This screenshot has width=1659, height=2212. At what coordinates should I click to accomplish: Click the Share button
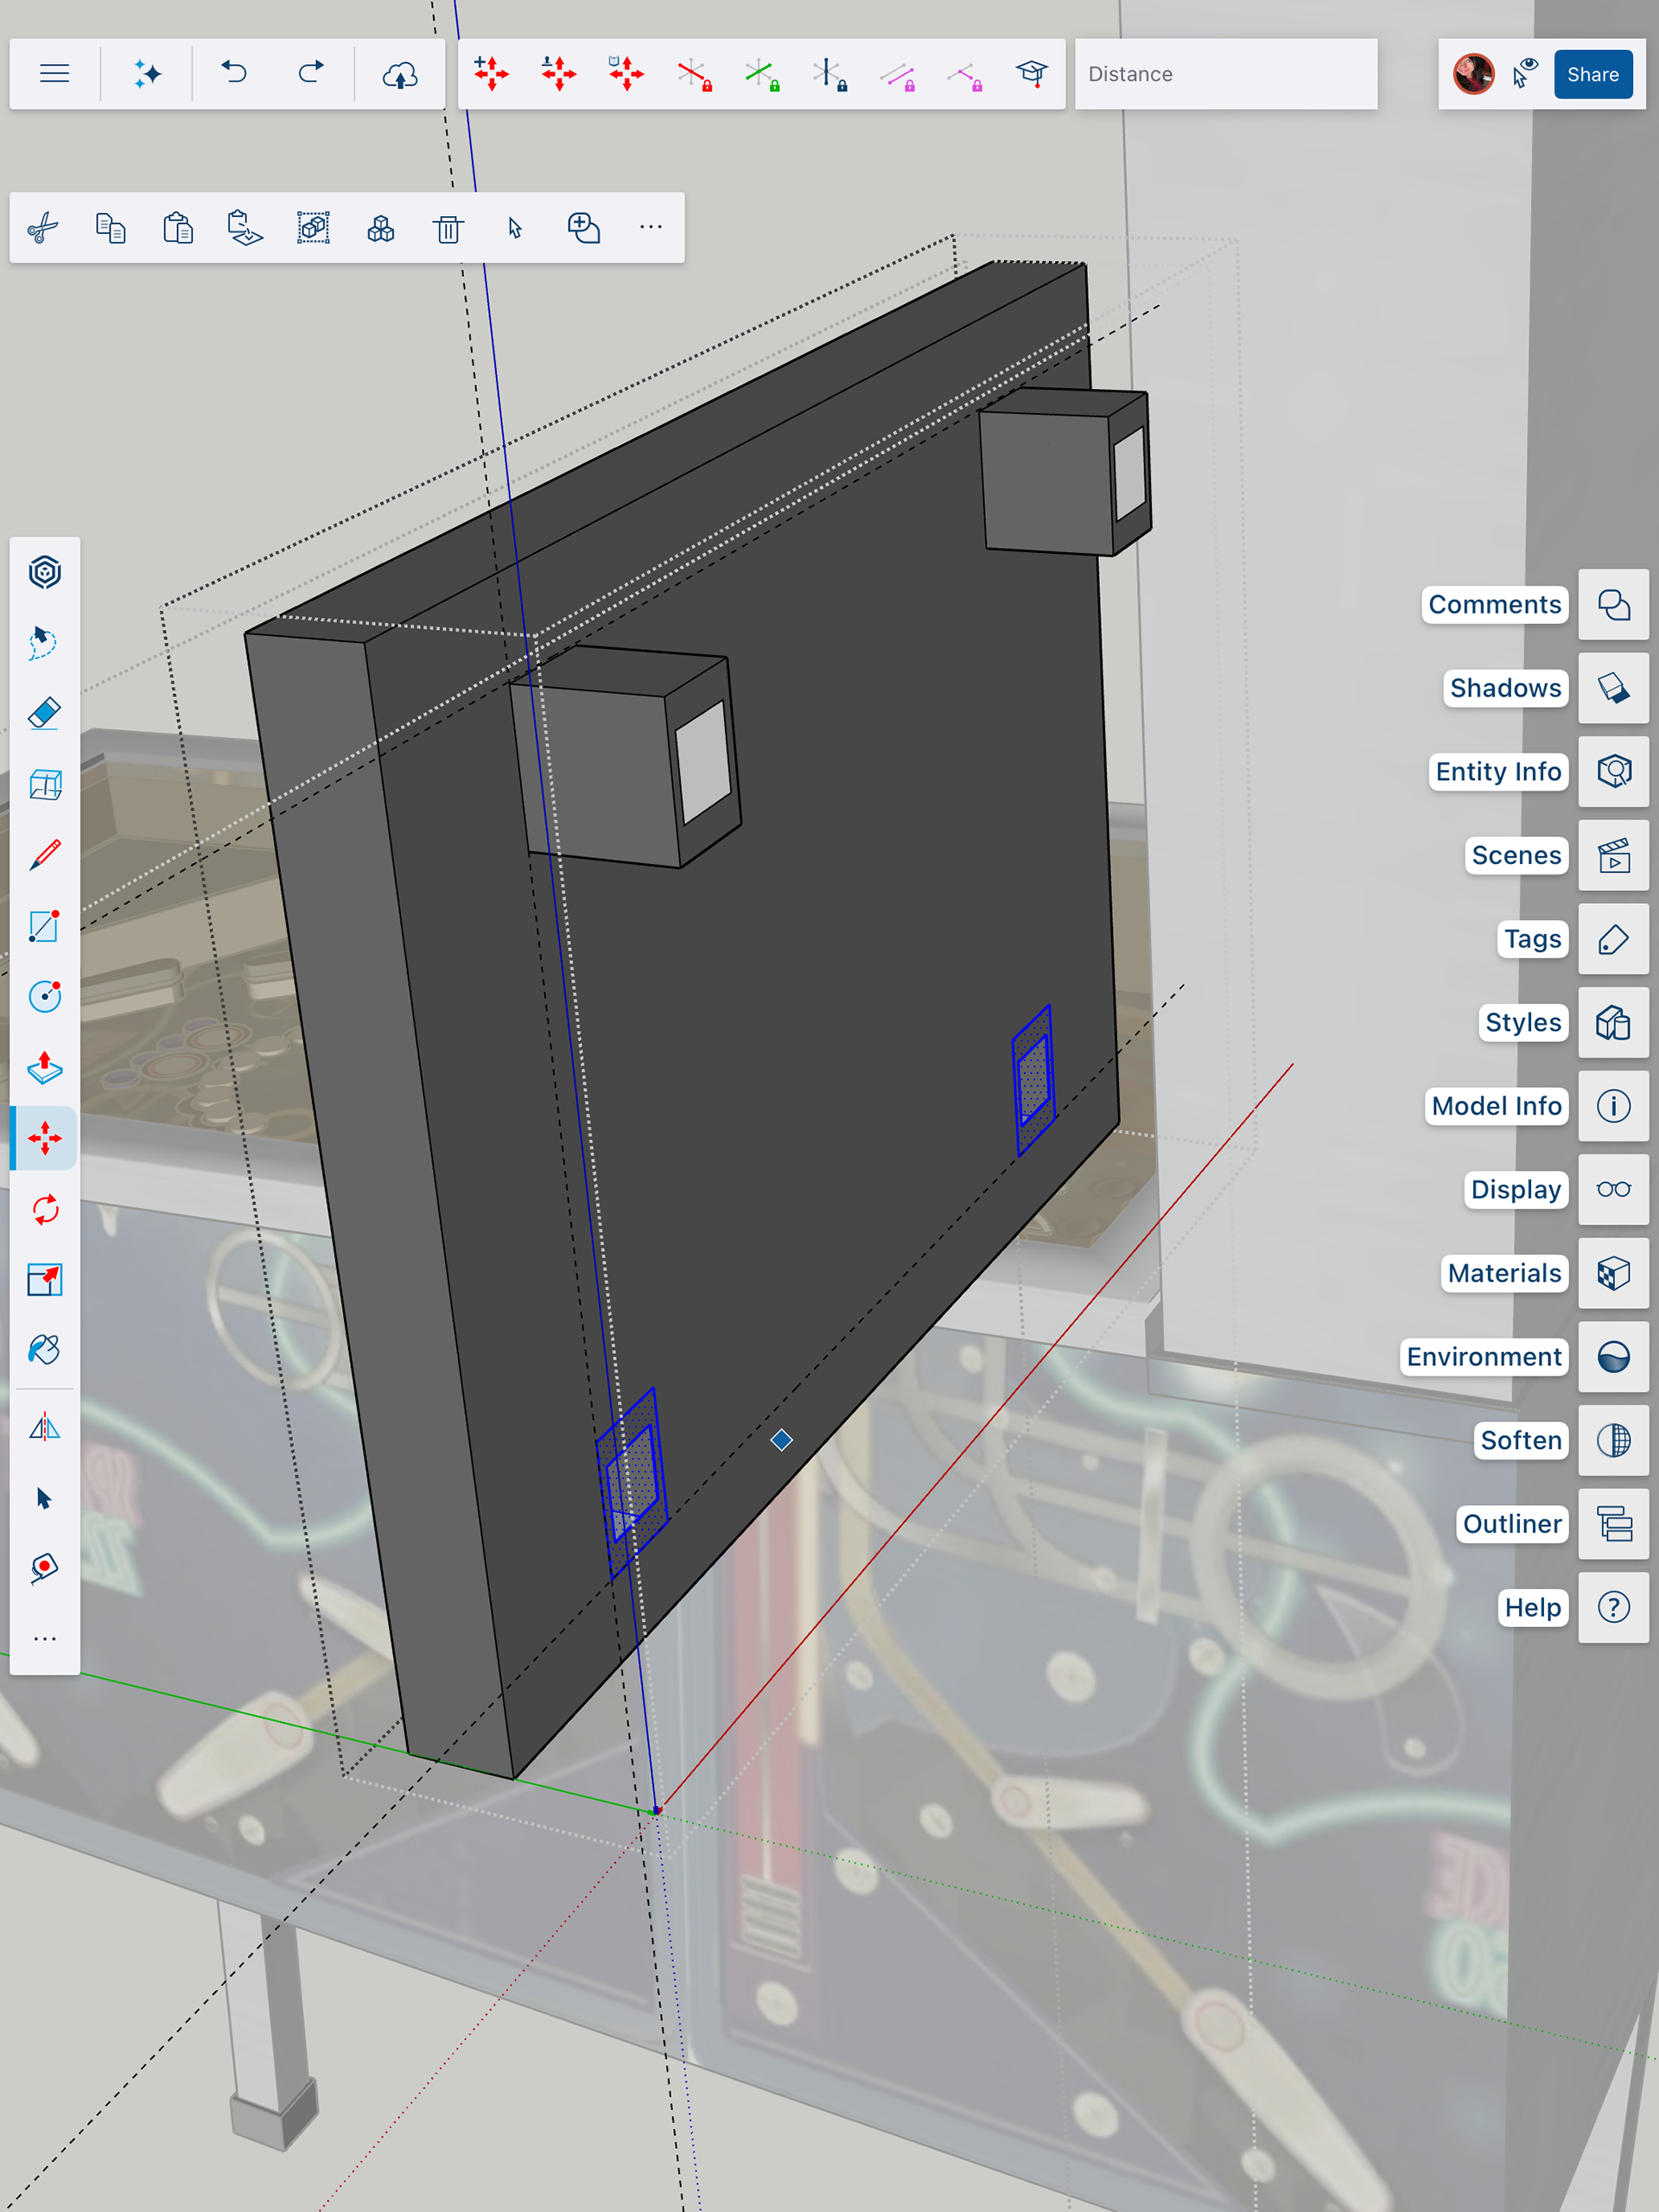(x=1592, y=74)
